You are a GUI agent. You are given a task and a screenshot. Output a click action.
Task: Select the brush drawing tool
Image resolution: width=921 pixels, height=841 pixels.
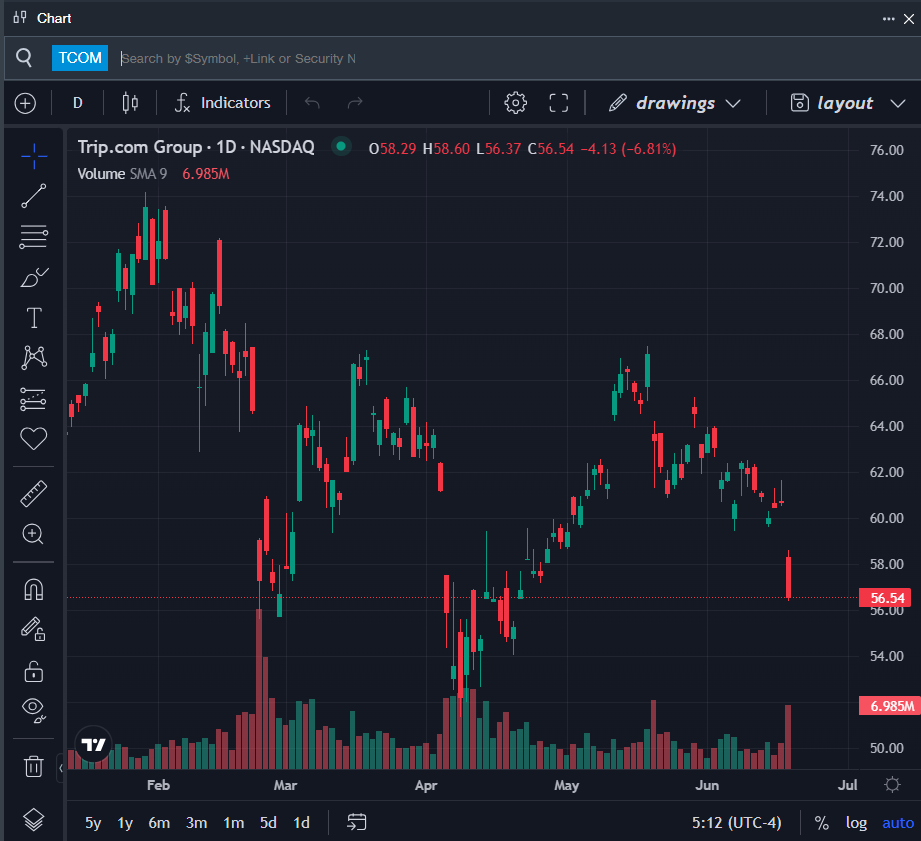[33, 277]
